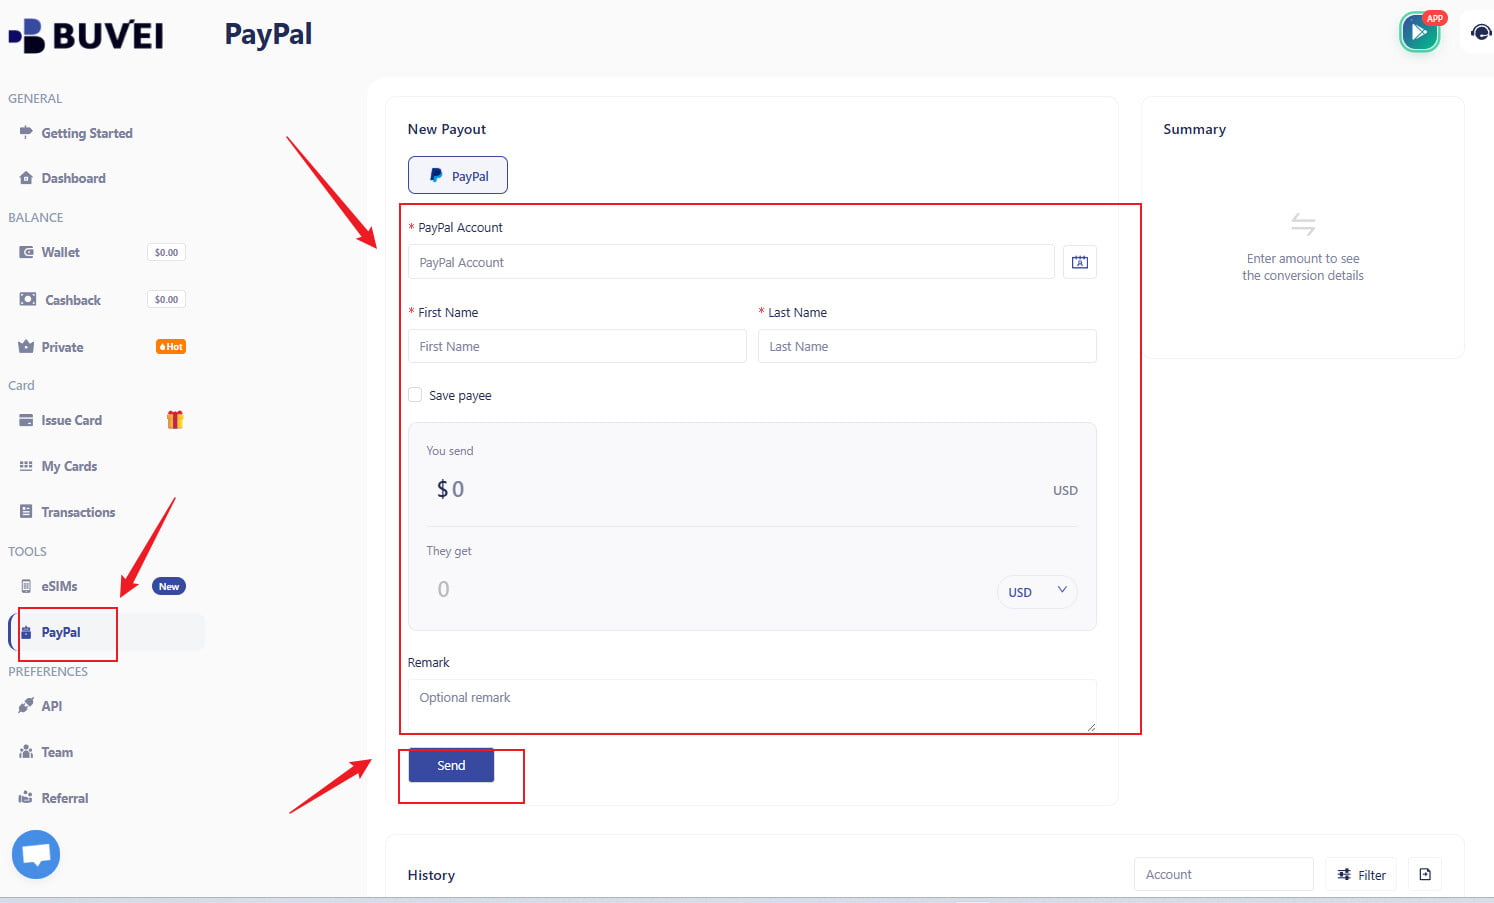
Task: Go to the Dashboard
Action: [x=73, y=178]
